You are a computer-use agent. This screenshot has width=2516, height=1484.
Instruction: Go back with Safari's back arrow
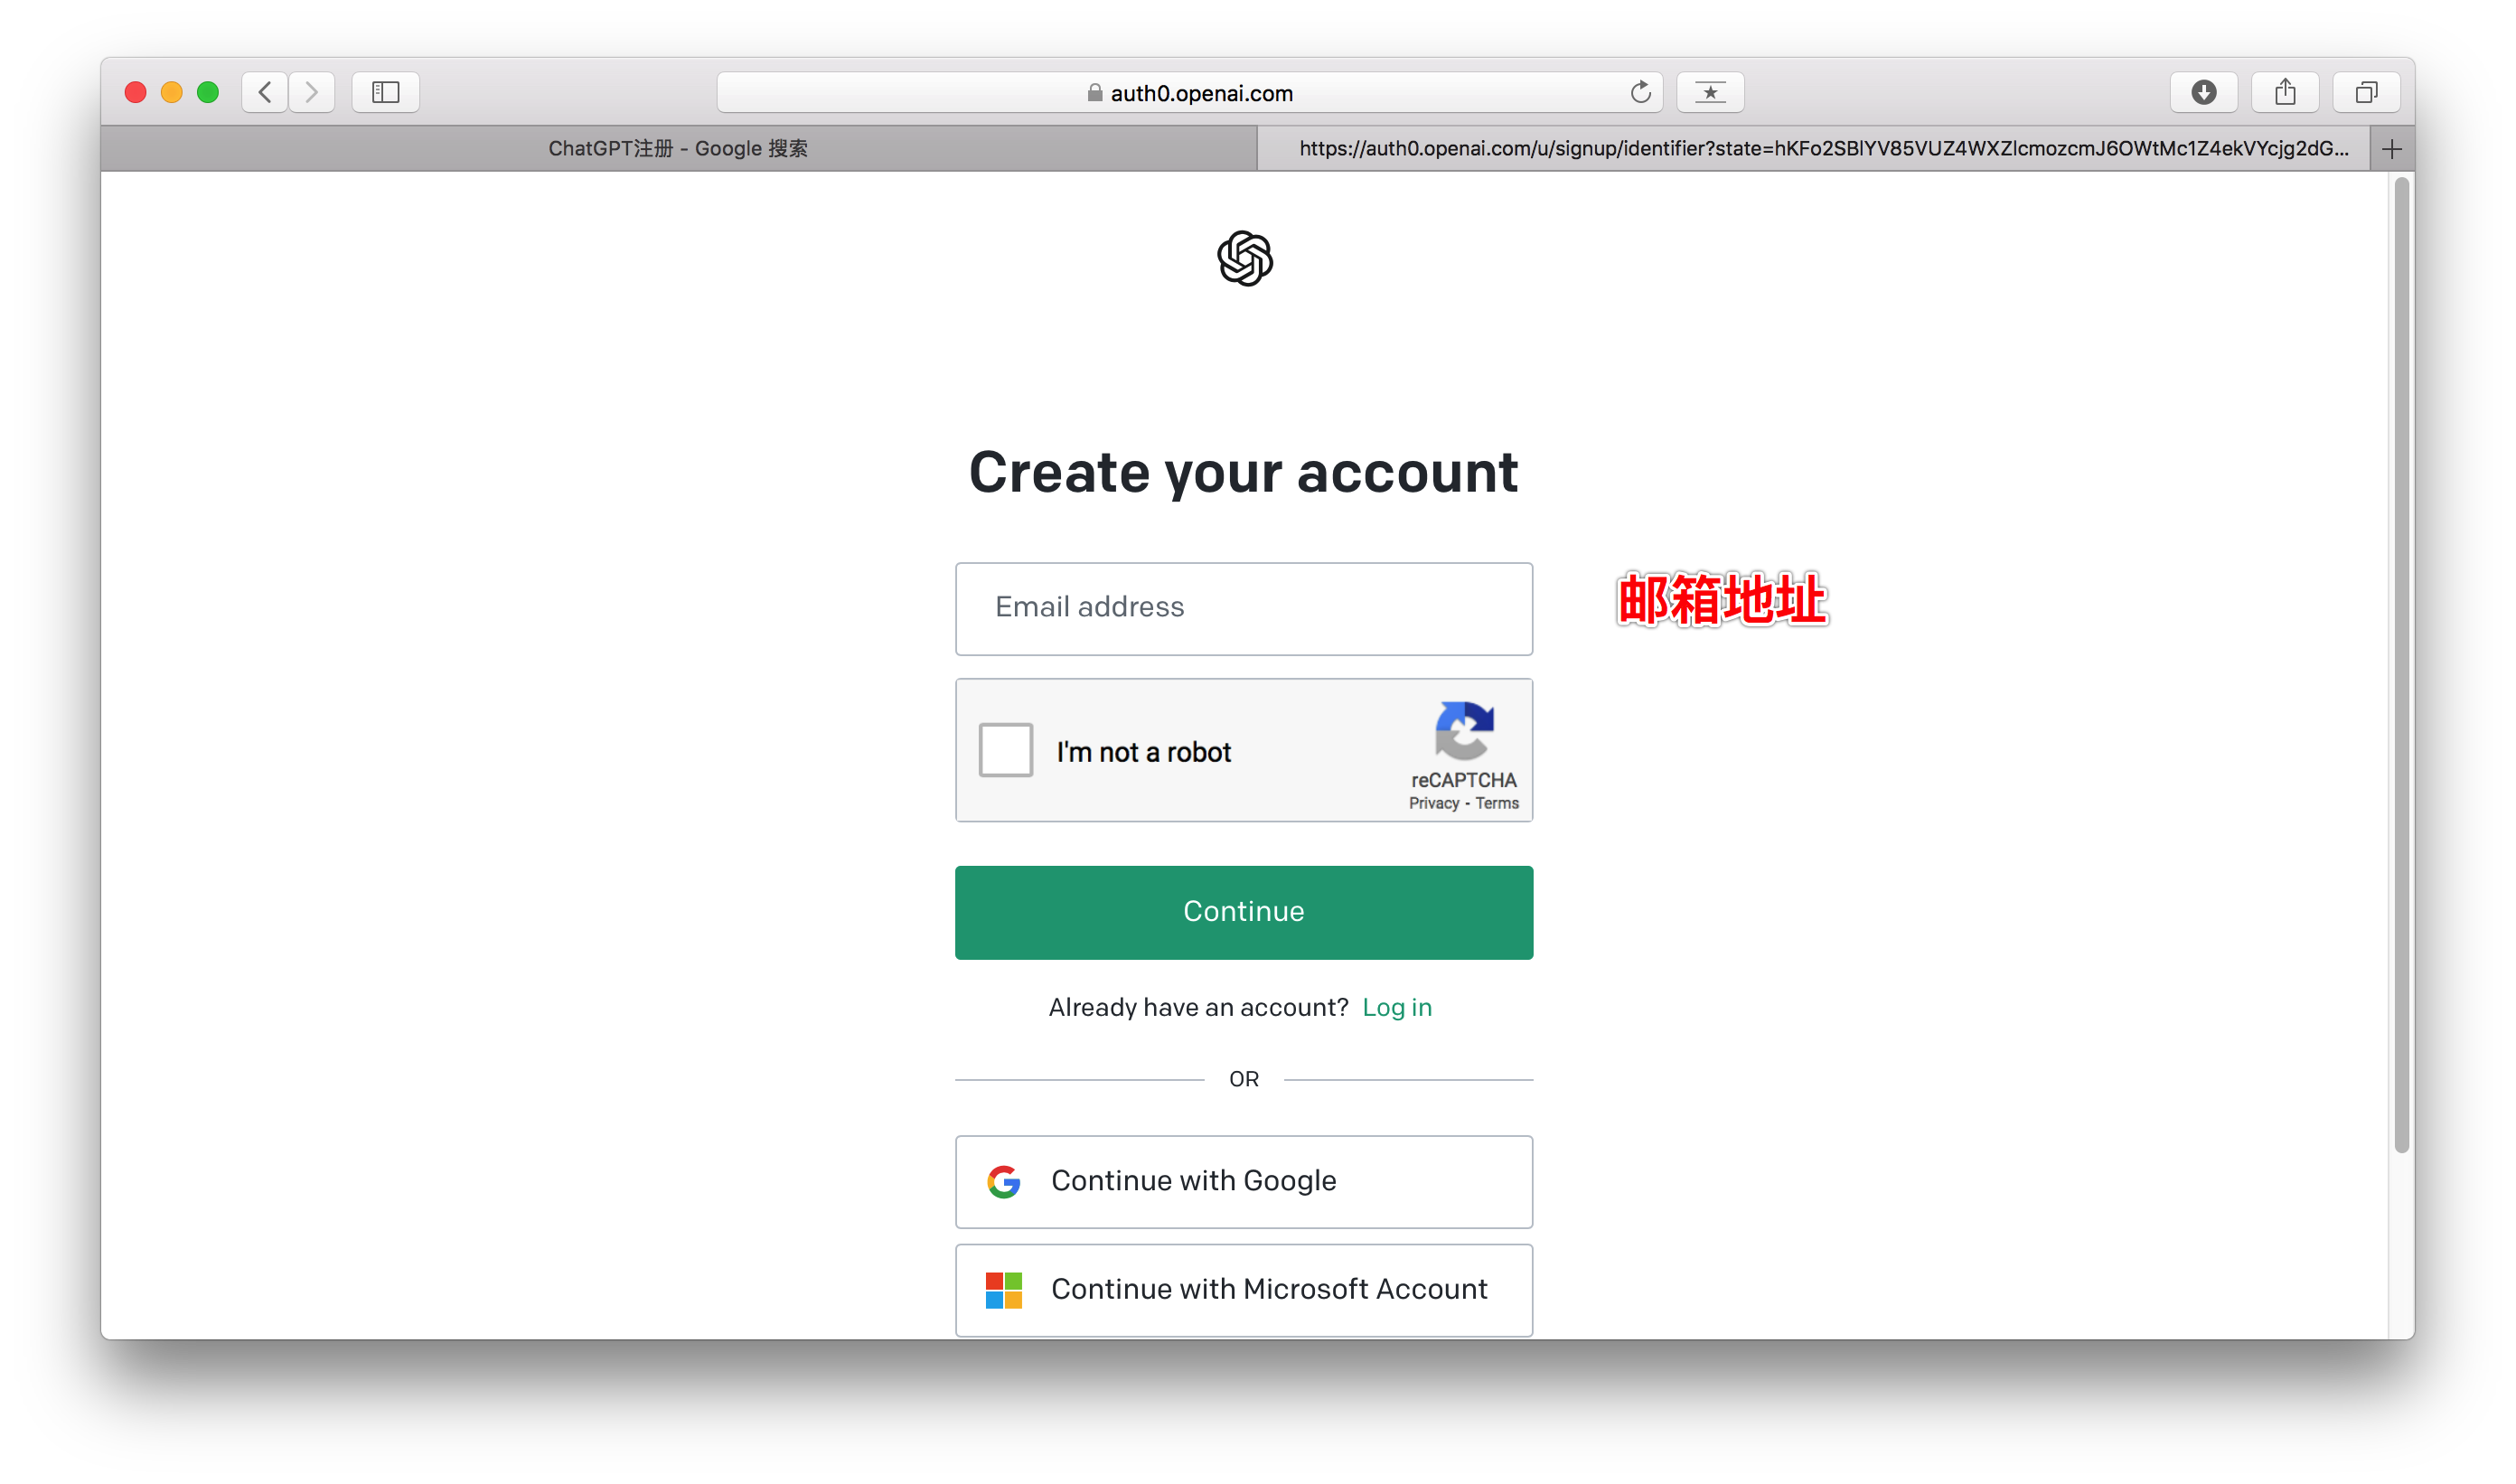[x=265, y=92]
